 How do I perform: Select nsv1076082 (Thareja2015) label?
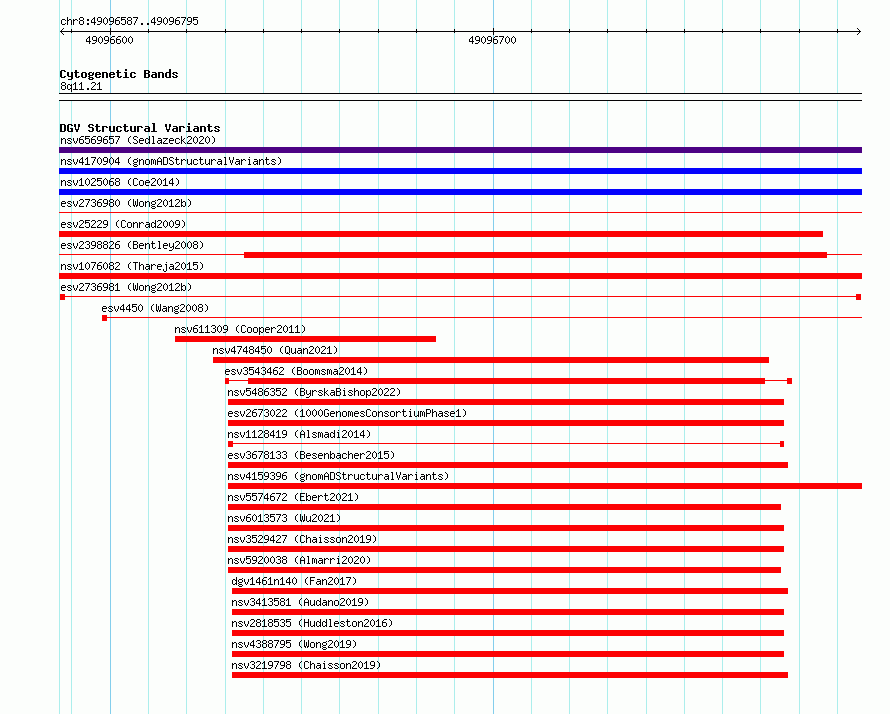[132, 266]
